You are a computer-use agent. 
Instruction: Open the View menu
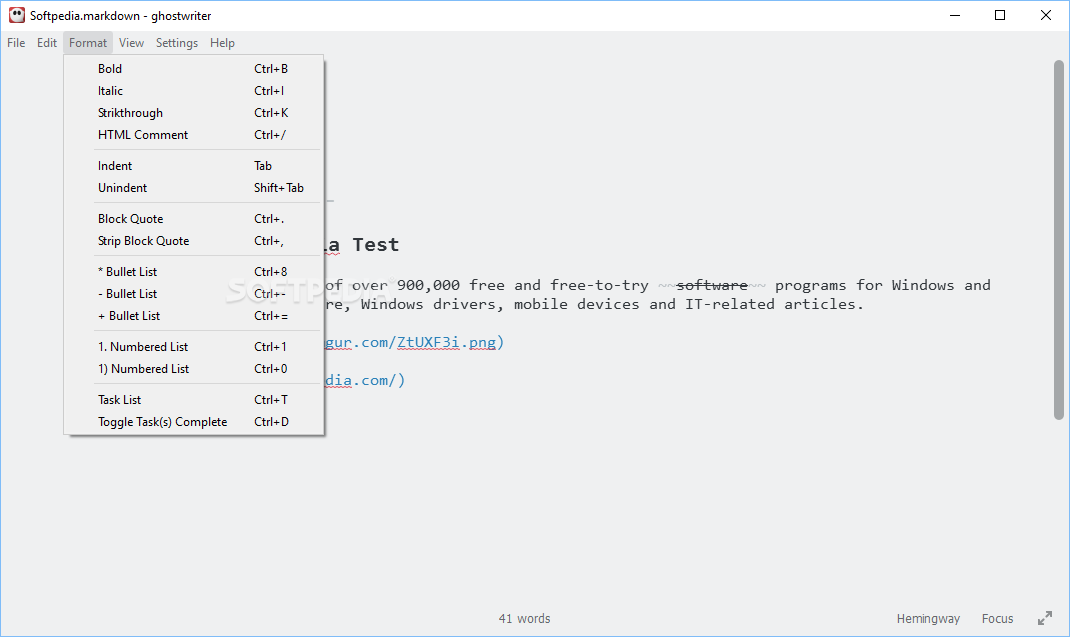131,42
